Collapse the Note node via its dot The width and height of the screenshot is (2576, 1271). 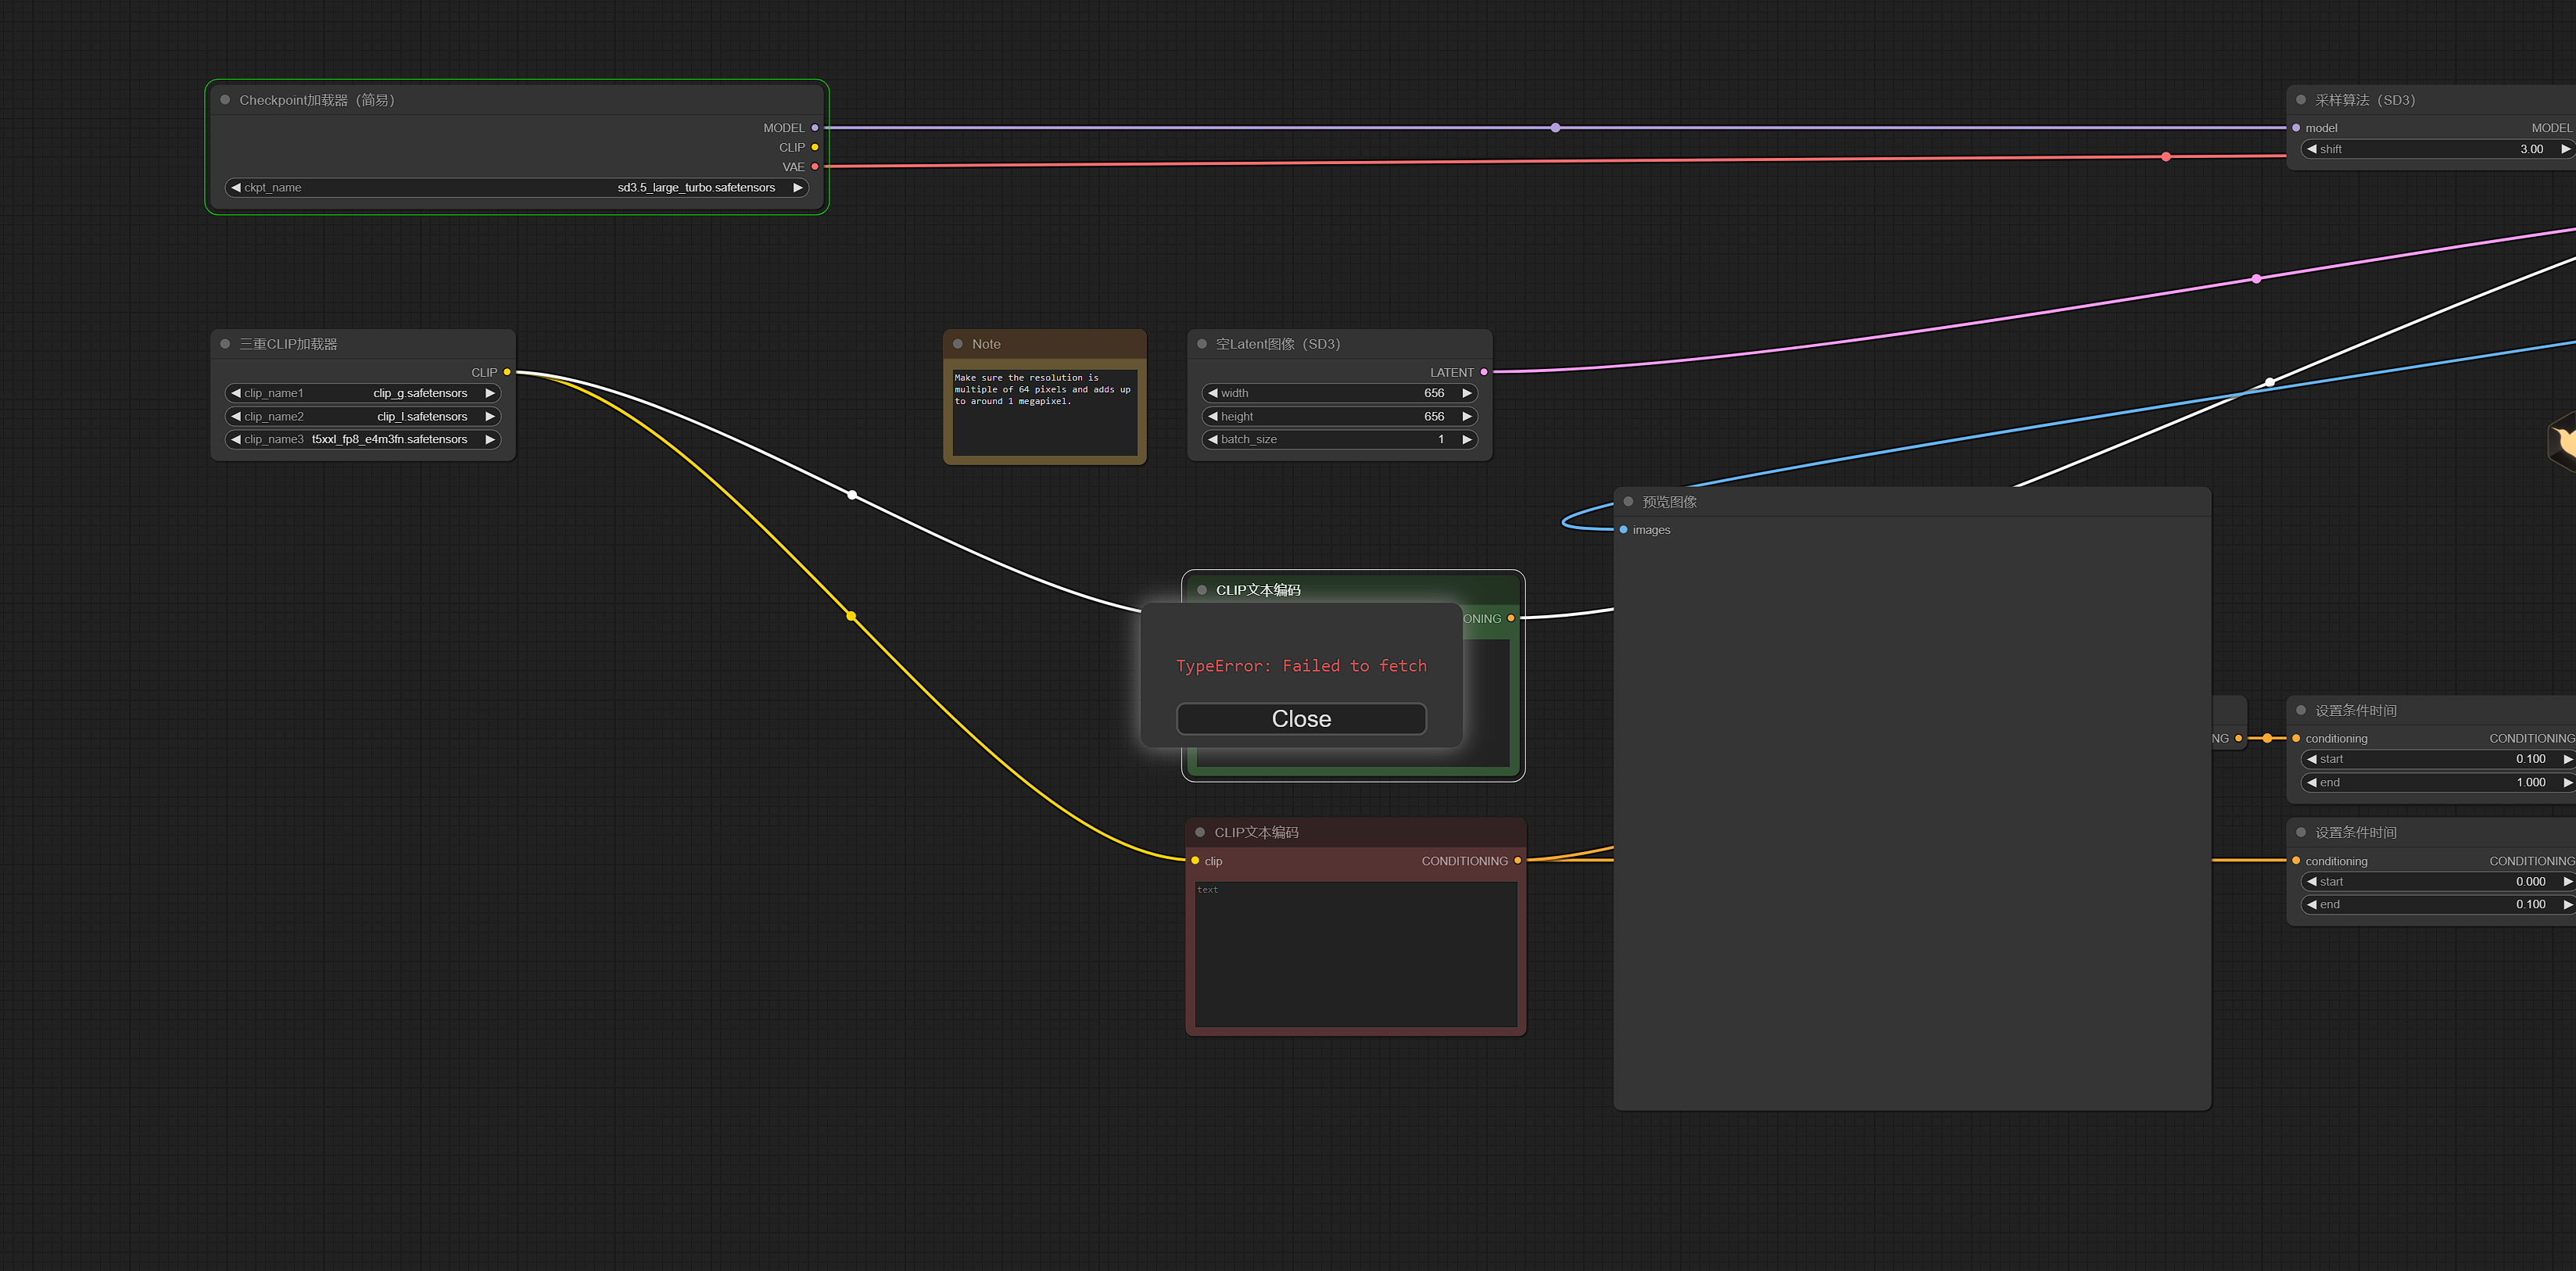[958, 344]
